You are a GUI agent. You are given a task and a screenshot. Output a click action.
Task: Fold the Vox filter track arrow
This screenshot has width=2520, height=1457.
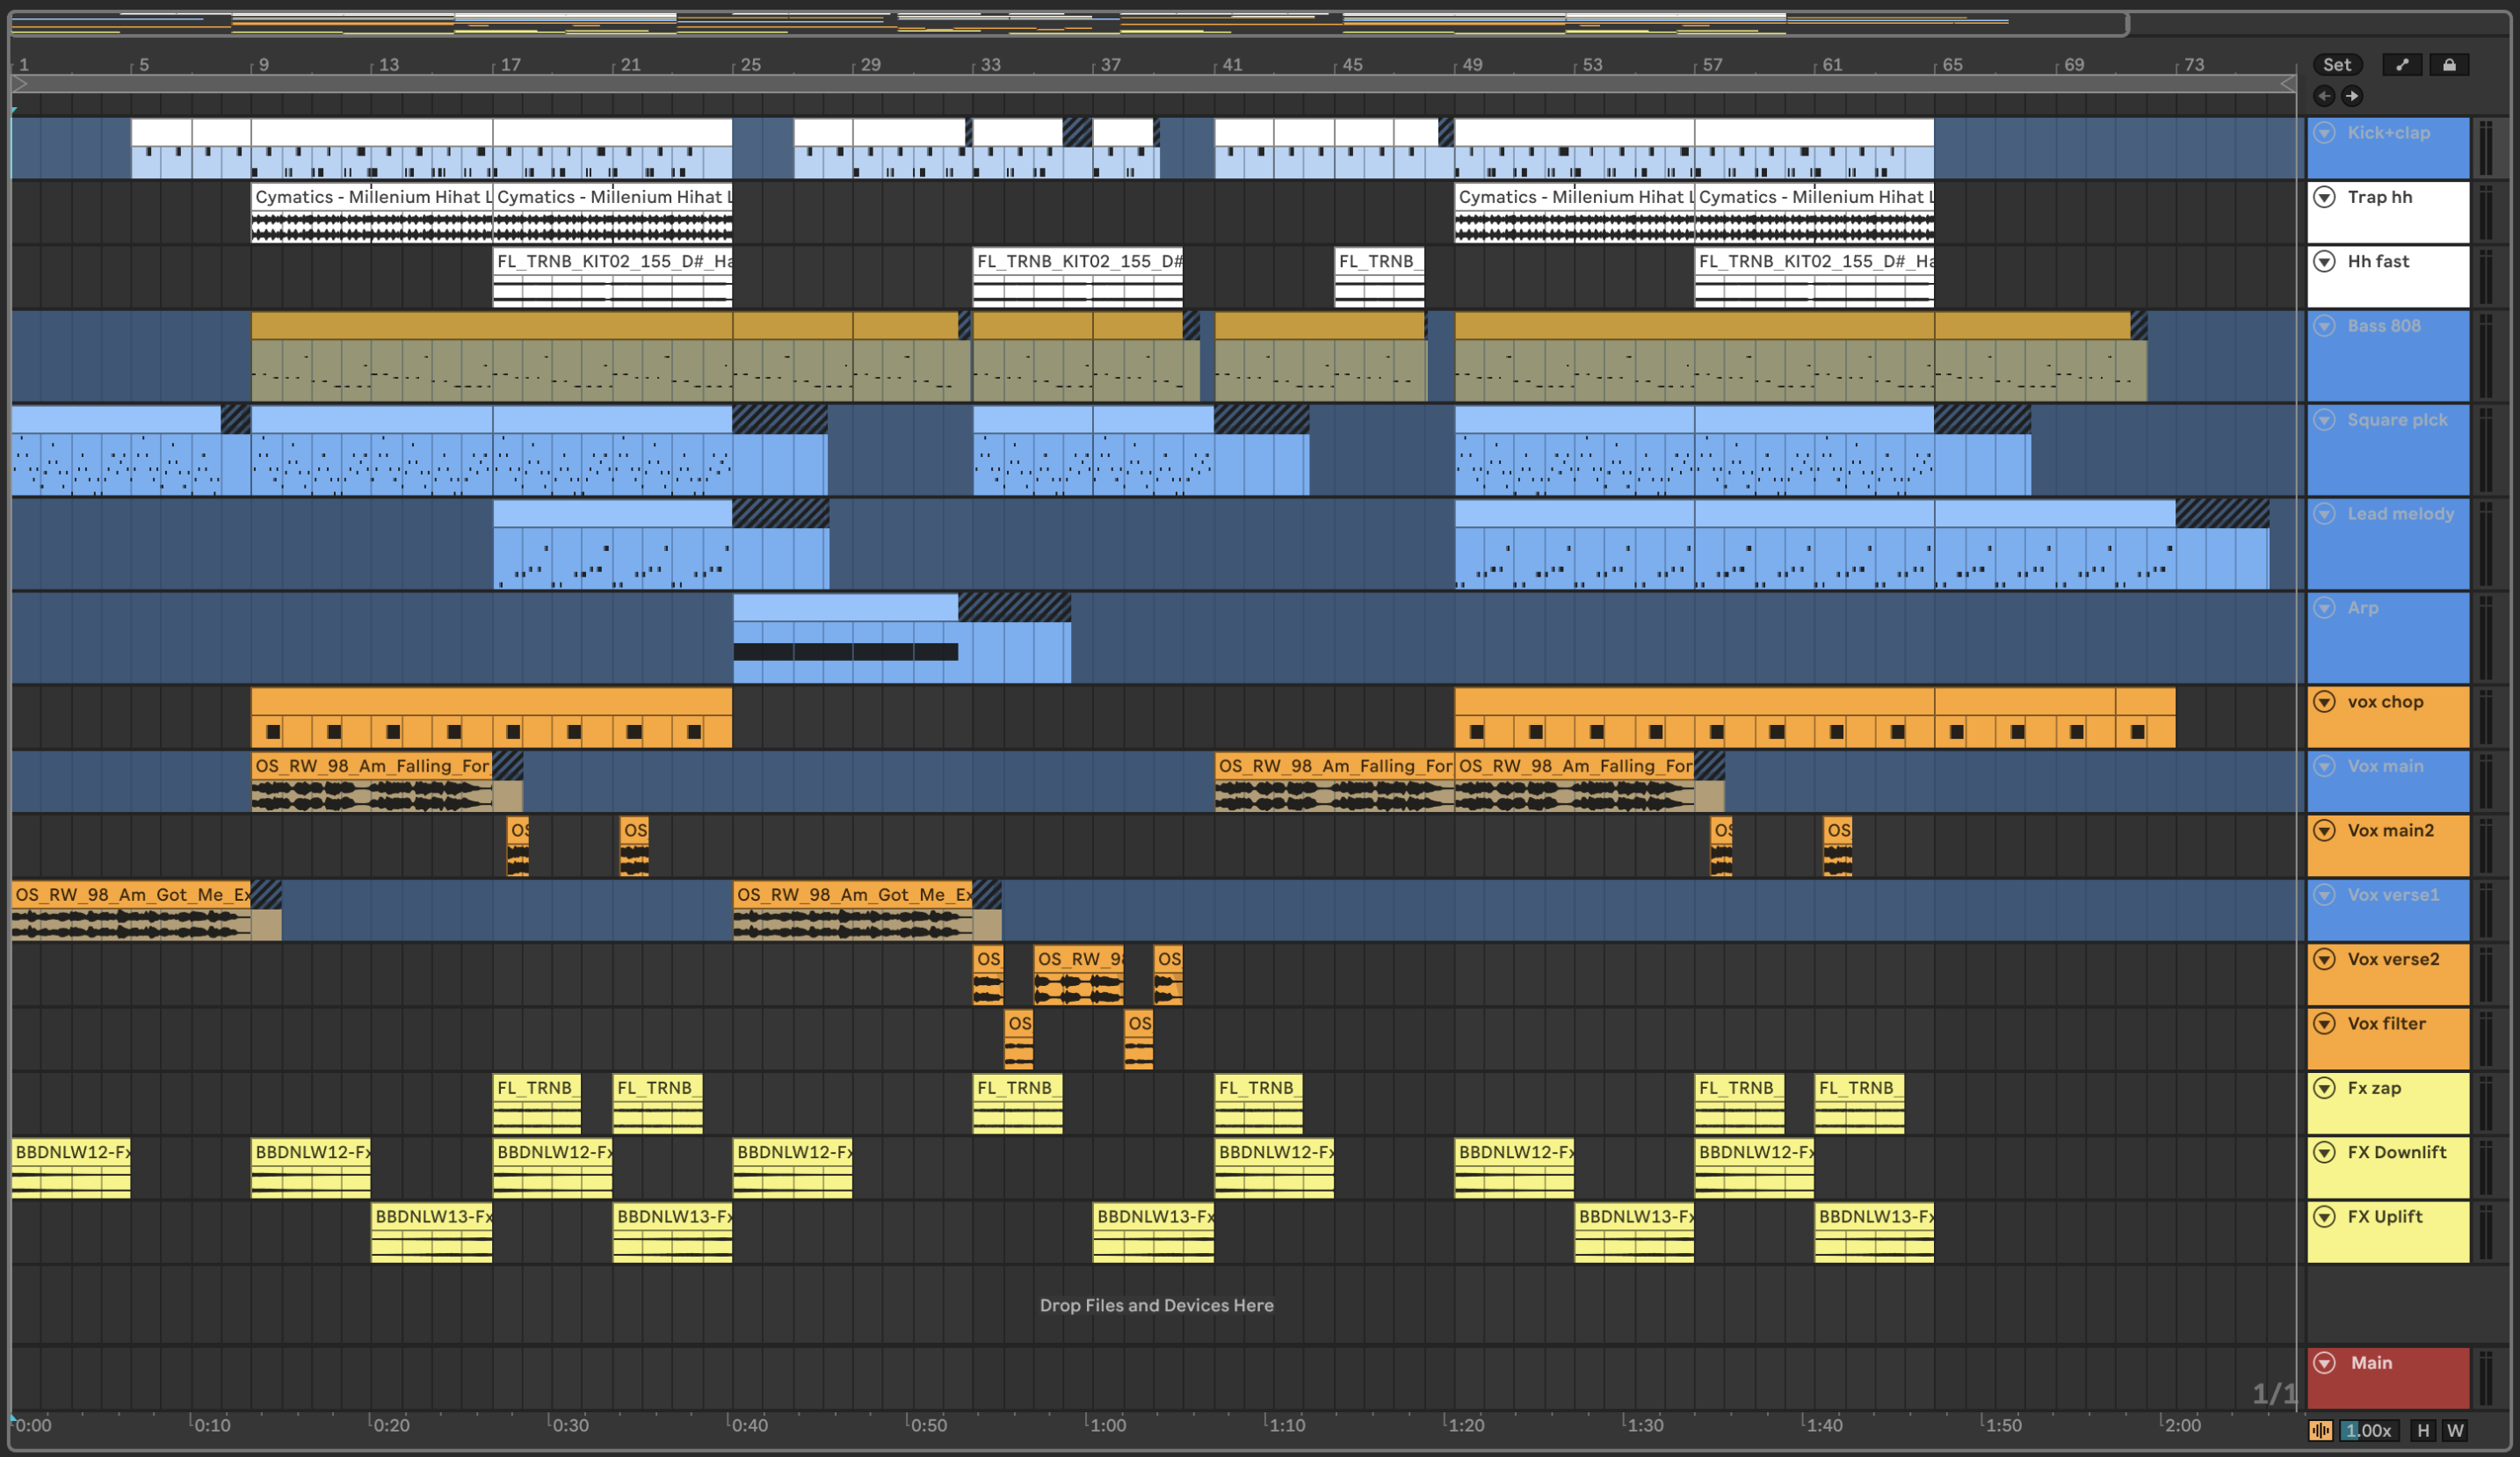point(2325,1024)
